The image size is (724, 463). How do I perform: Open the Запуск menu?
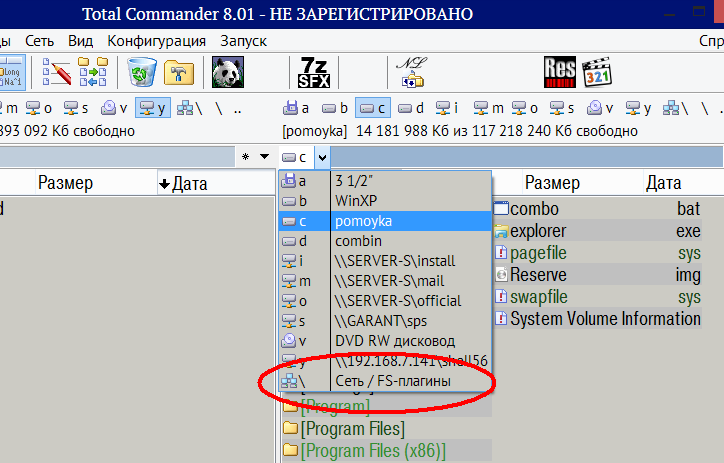pyautogui.click(x=243, y=41)
